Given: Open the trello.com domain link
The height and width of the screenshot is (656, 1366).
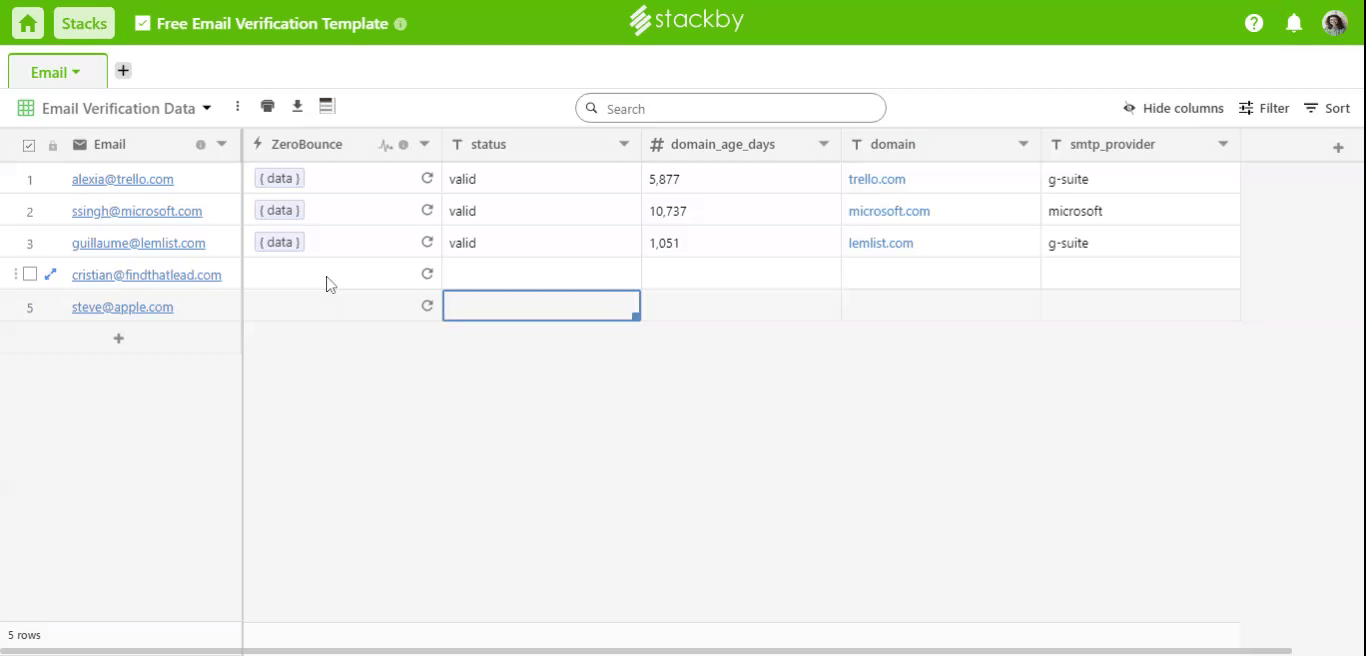Looking at the screenshot, I should [x=877, y=179].
